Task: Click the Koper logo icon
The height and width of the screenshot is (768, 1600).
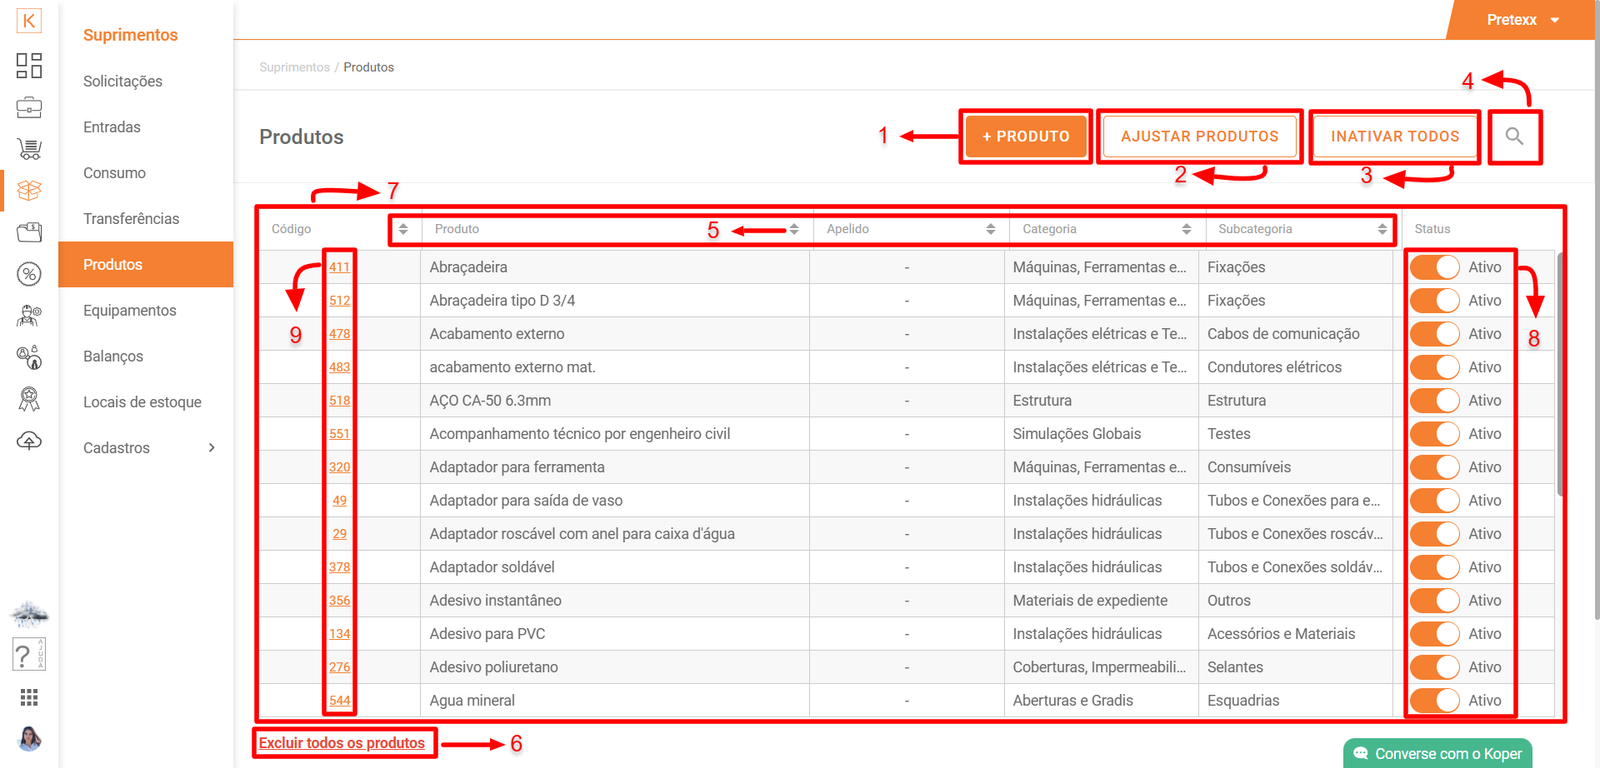Action: [x=29, y=21]
